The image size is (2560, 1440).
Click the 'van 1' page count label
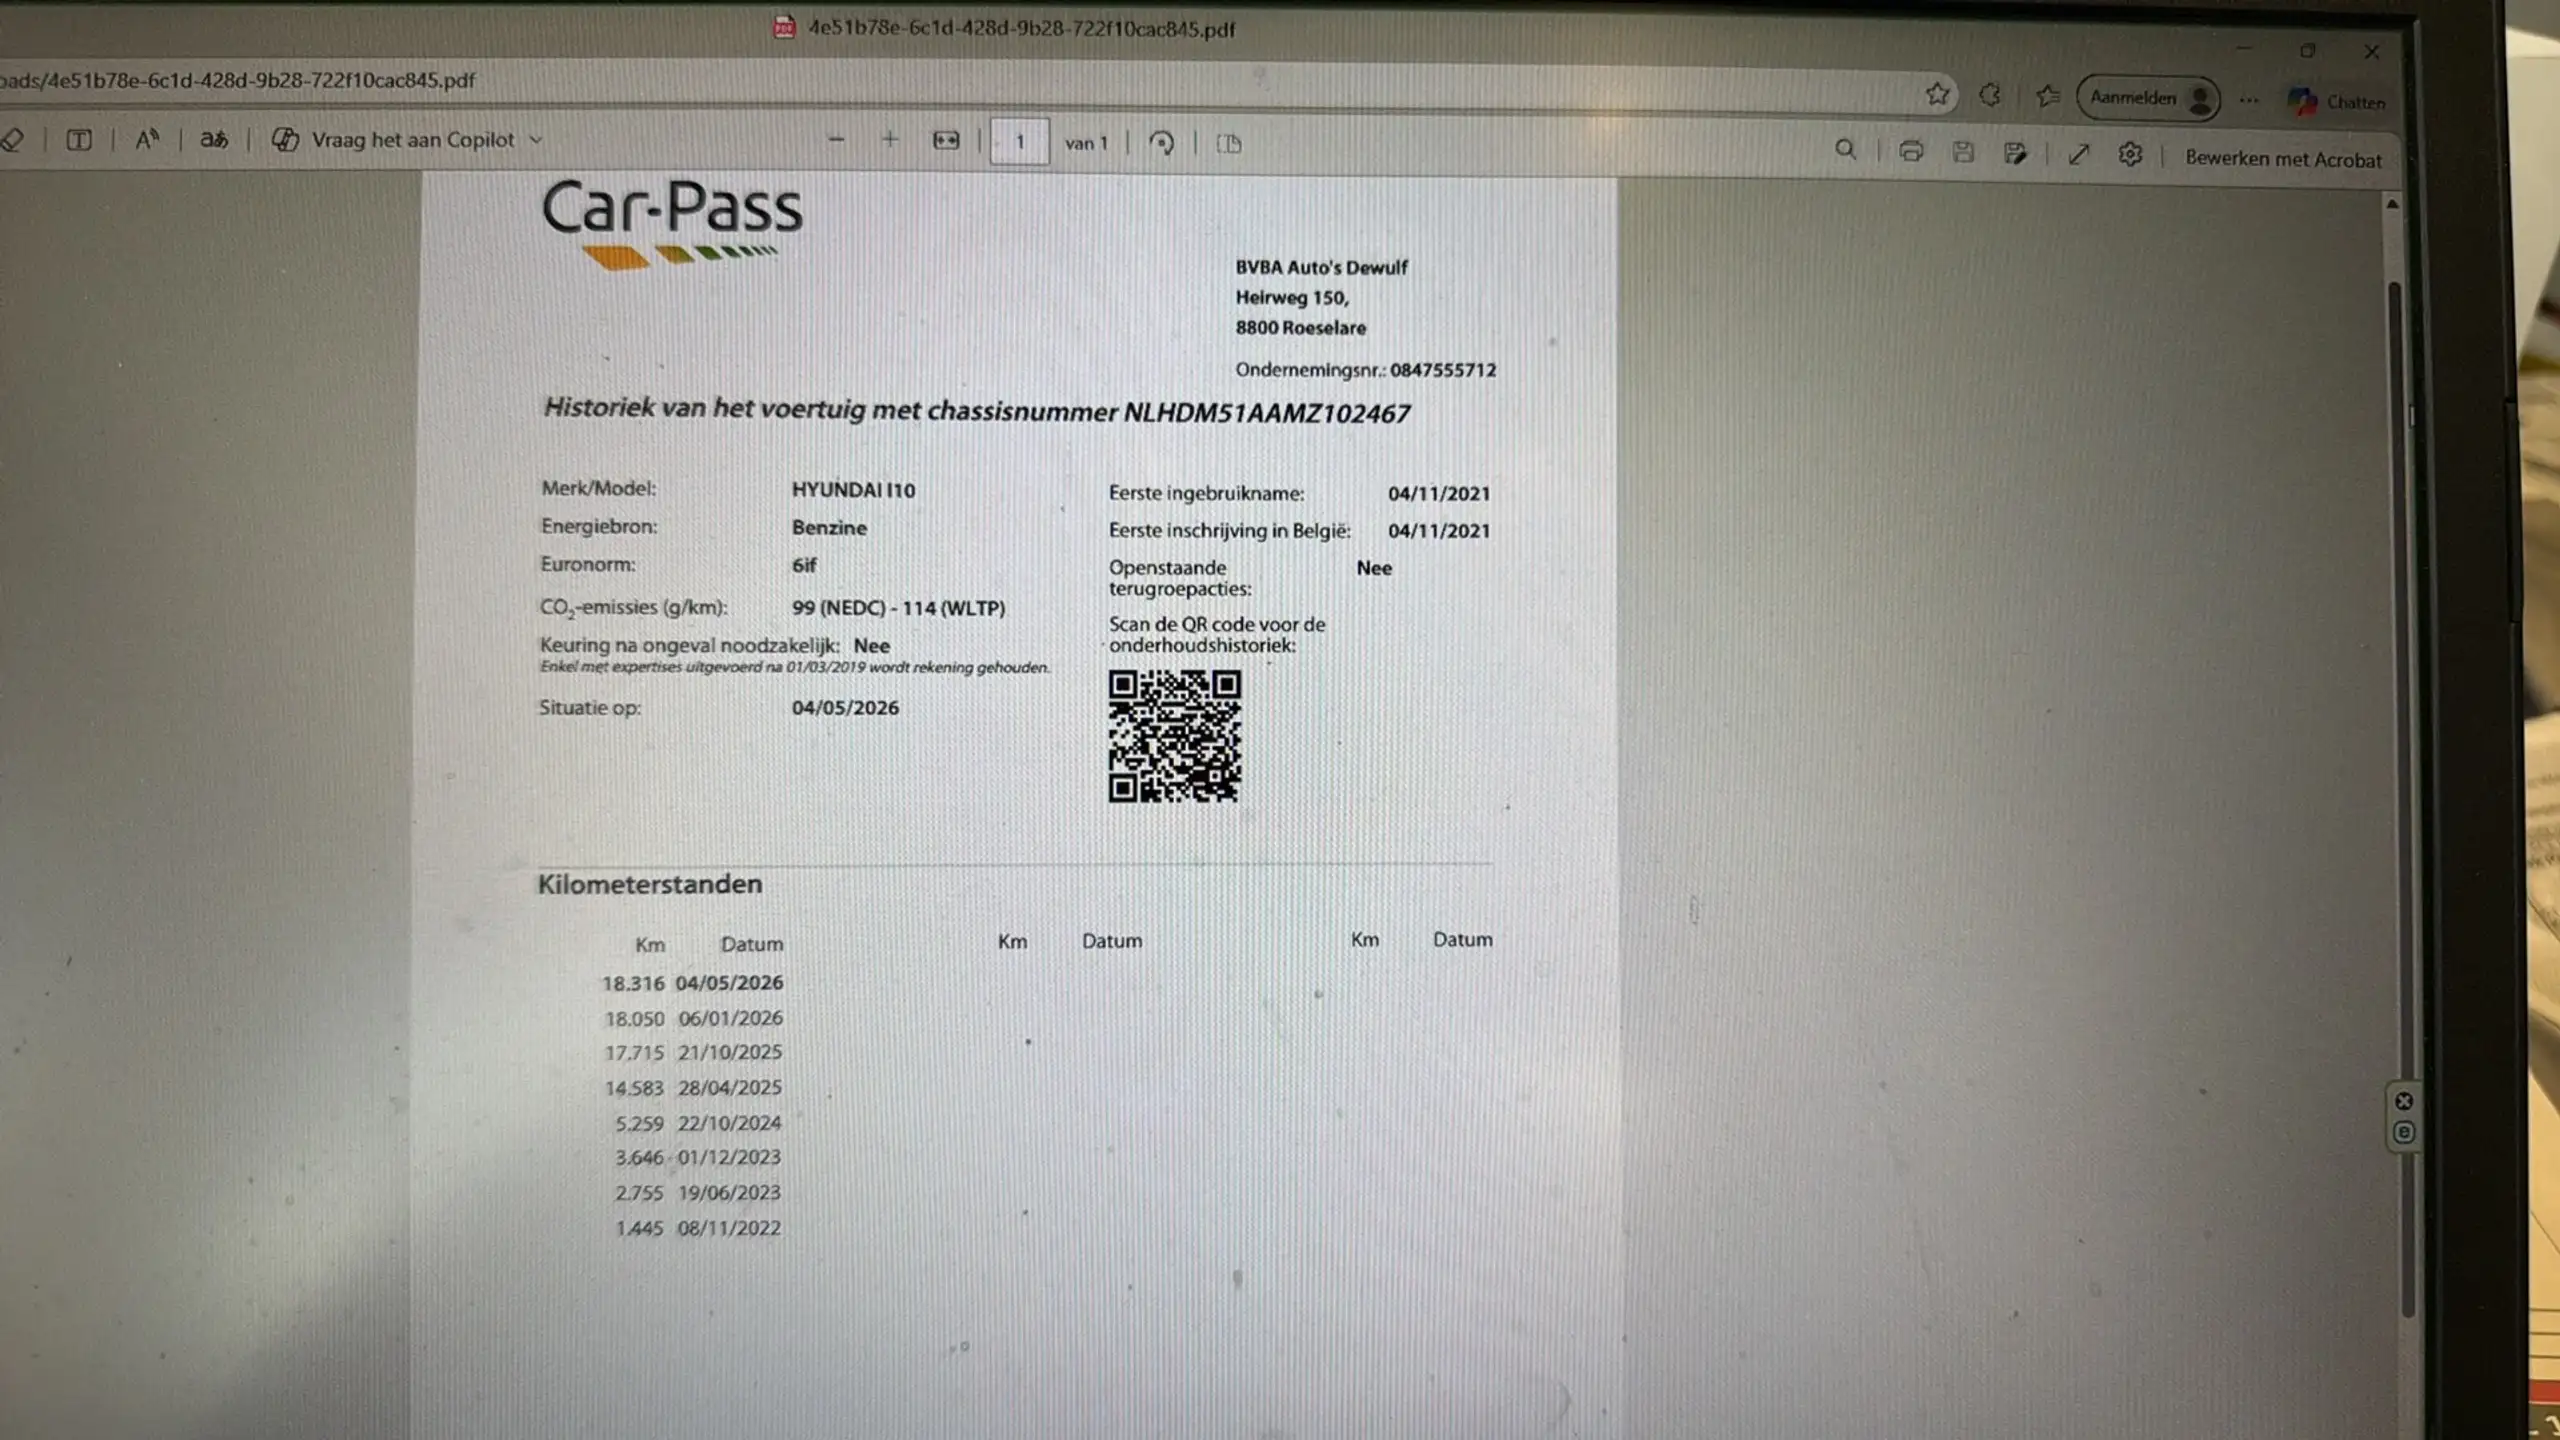1086,143
